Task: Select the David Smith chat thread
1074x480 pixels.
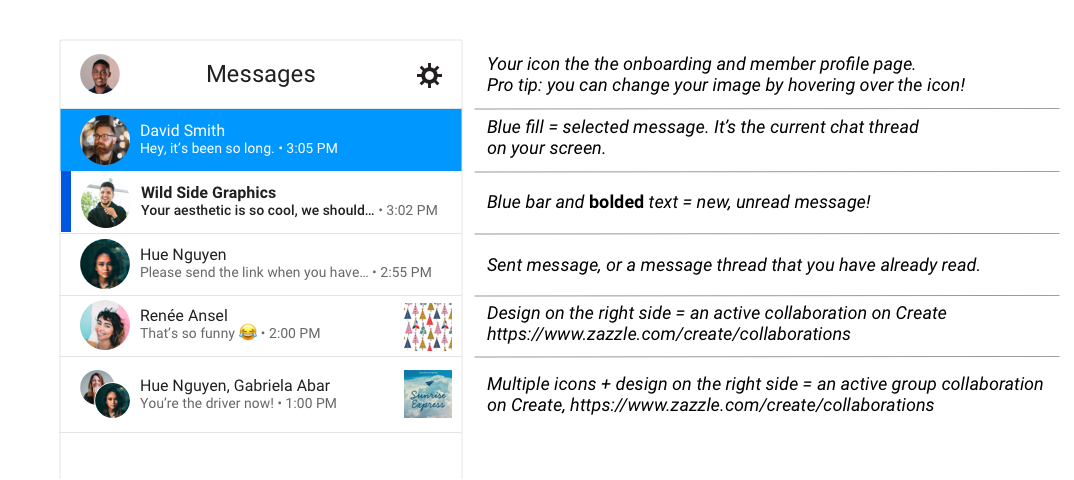Action: pos(261,140)
